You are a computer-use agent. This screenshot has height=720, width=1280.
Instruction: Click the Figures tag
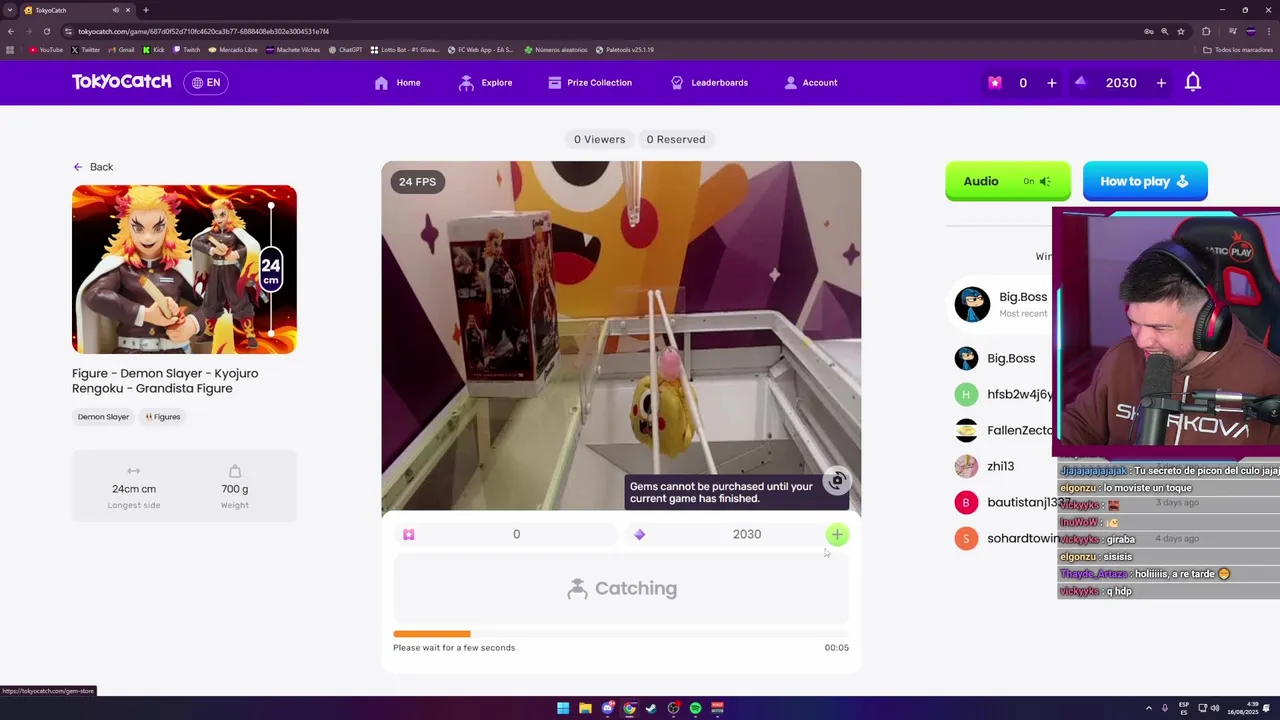coord(163,417)
